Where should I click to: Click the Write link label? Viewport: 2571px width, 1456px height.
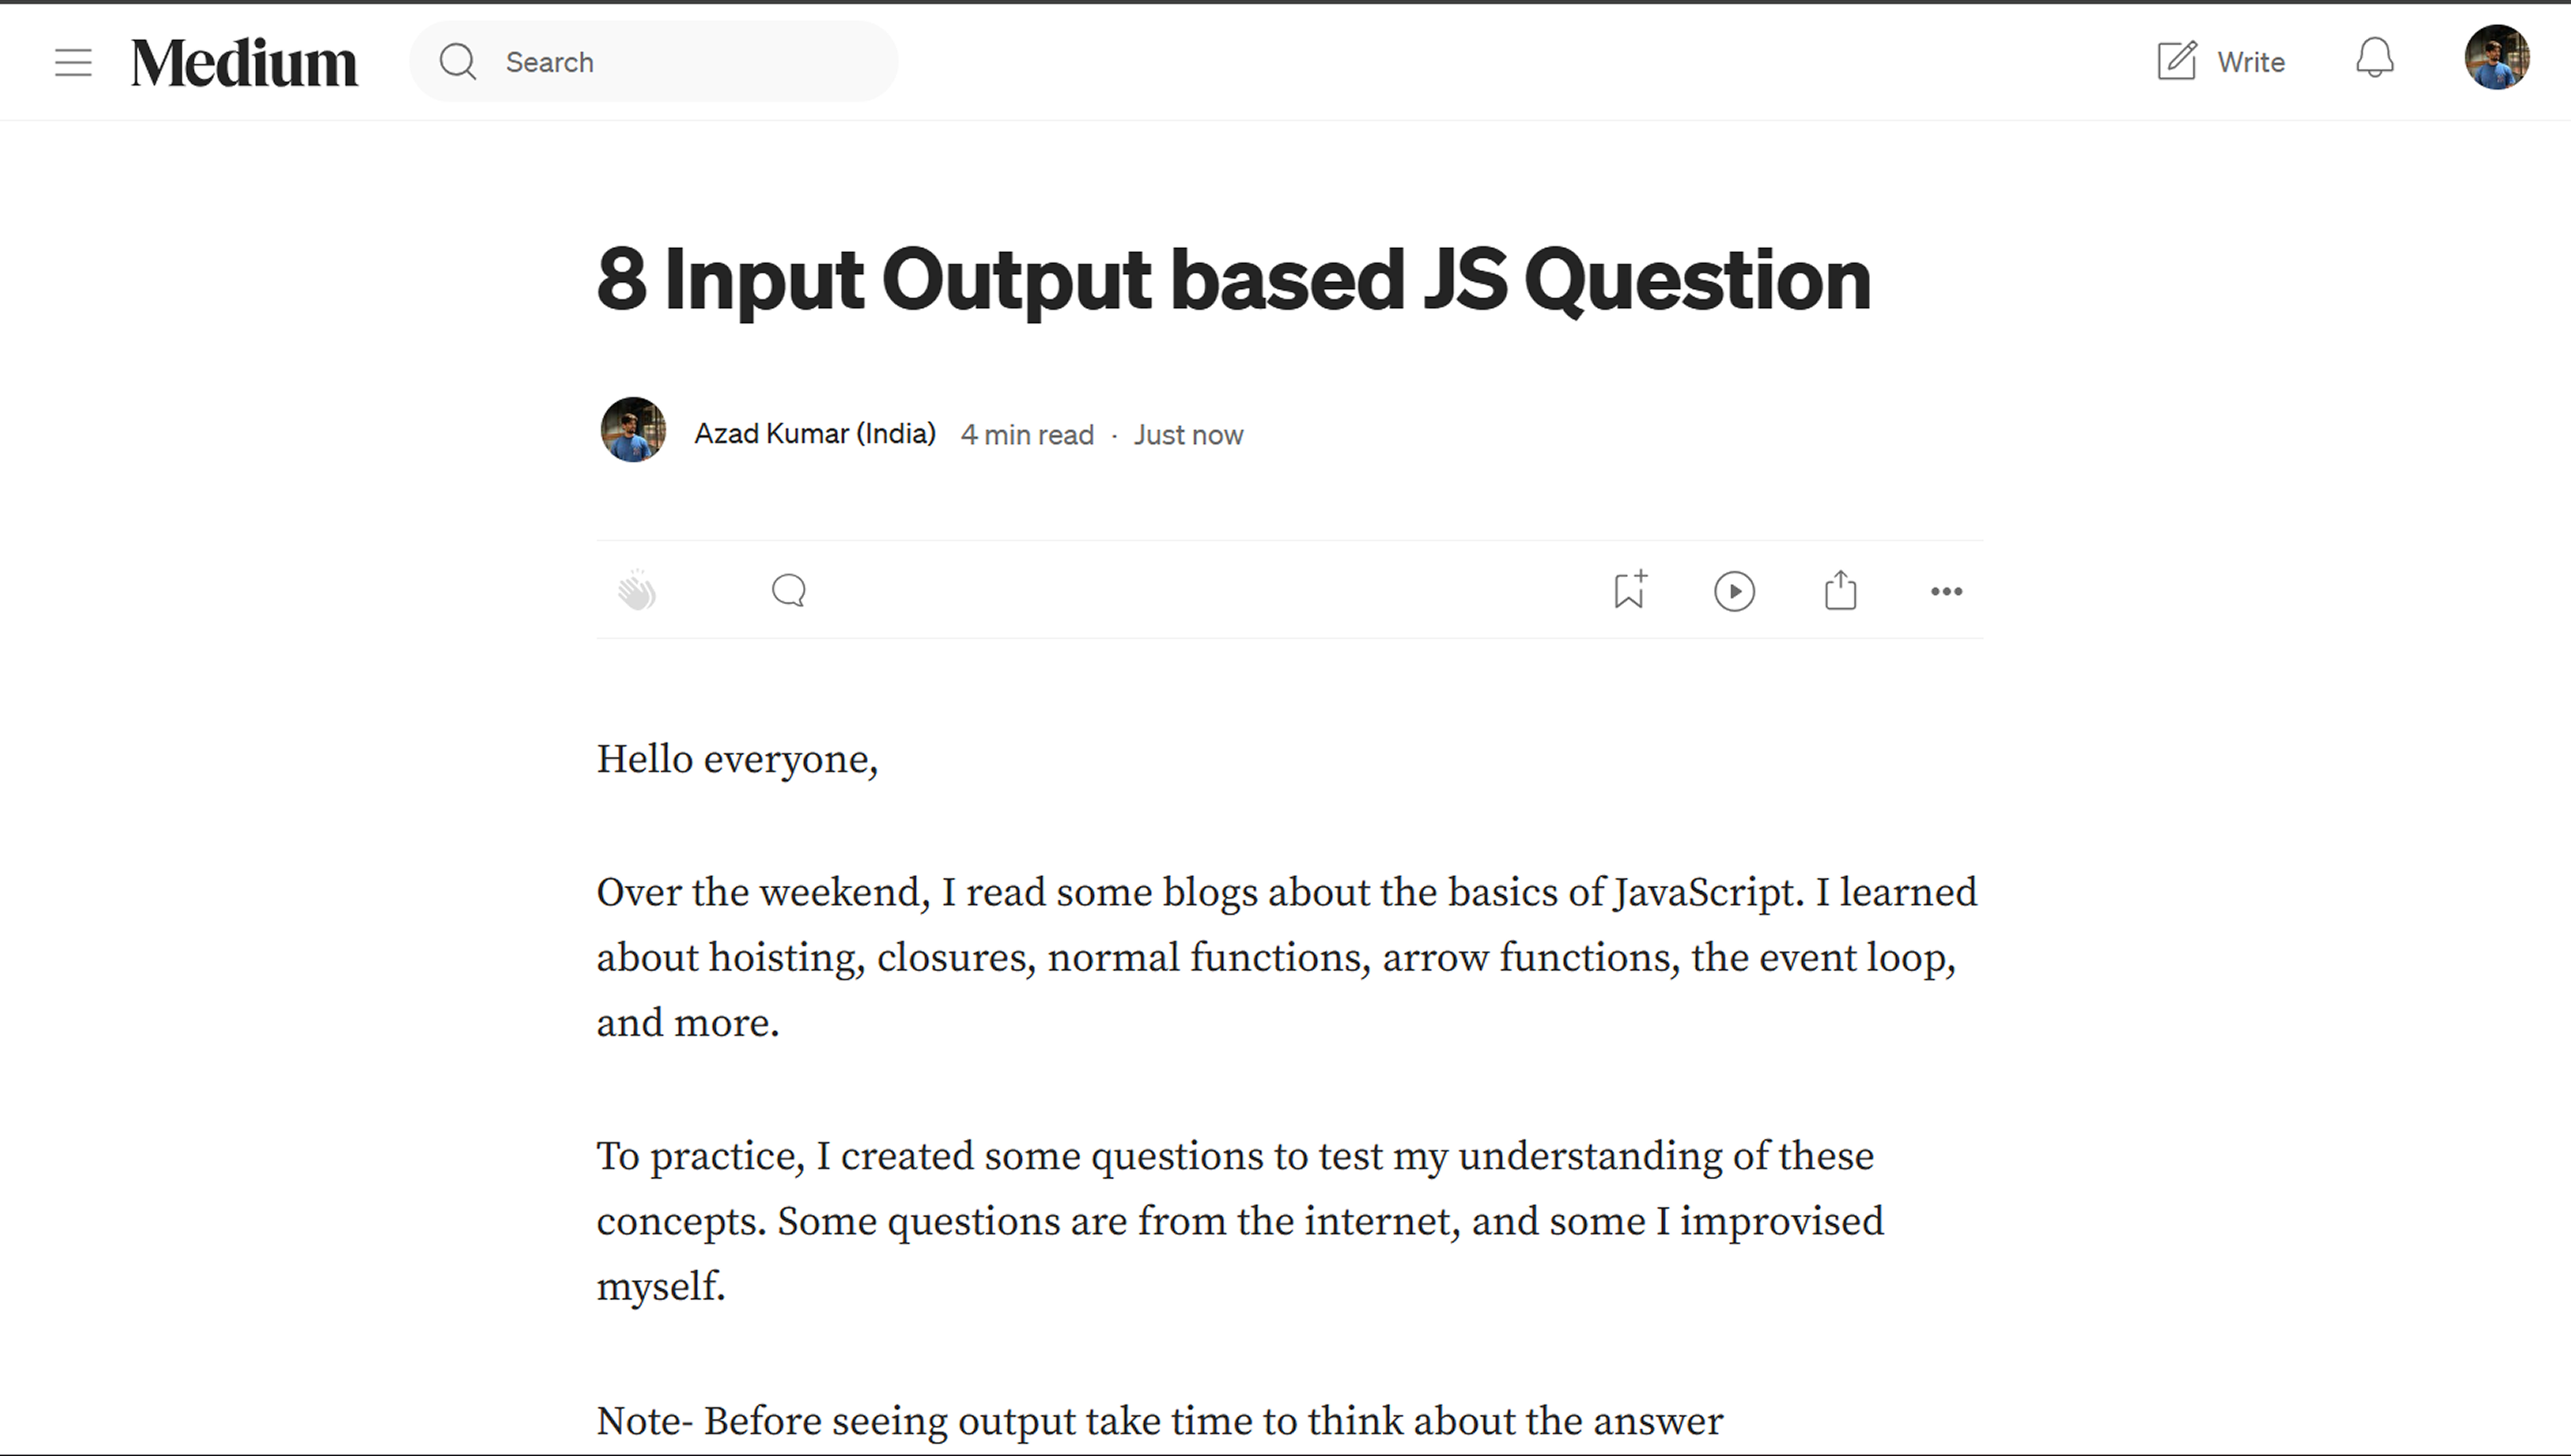tap(2250, 62)
